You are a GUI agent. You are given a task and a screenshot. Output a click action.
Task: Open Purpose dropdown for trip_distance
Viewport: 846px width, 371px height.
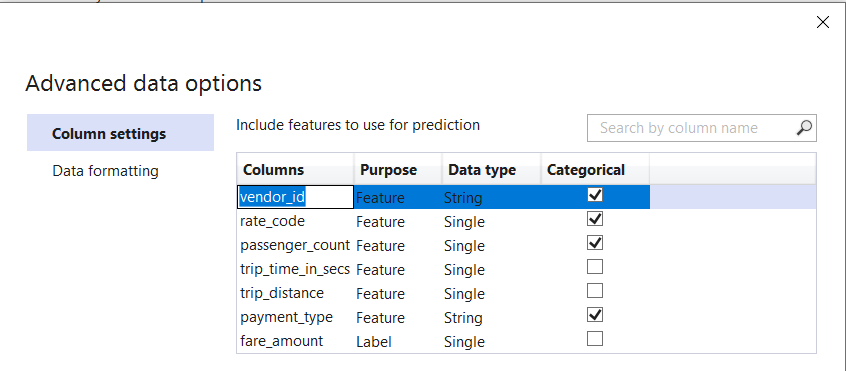(398, 293)
